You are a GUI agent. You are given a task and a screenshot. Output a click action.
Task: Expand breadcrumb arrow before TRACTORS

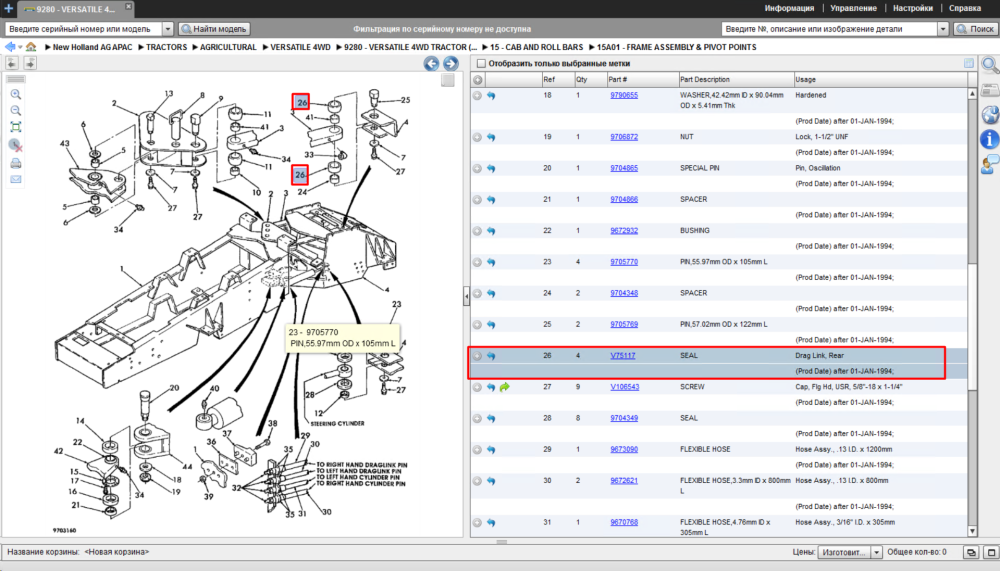(142, 47)
